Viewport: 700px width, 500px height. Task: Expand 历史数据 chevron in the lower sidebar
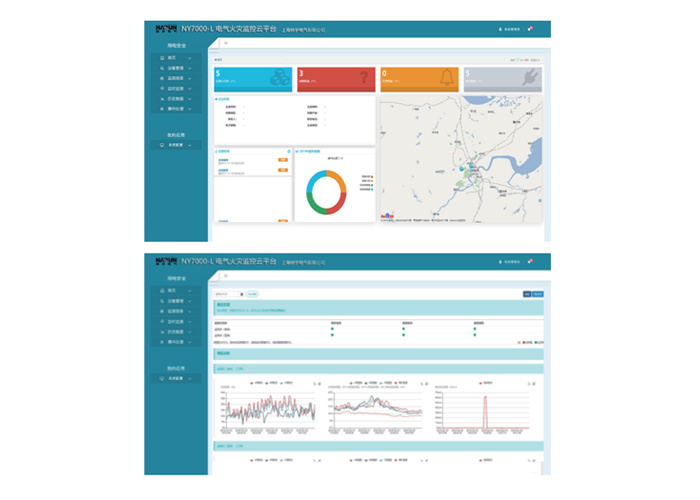pyautogui.click(x=189, y=332)
